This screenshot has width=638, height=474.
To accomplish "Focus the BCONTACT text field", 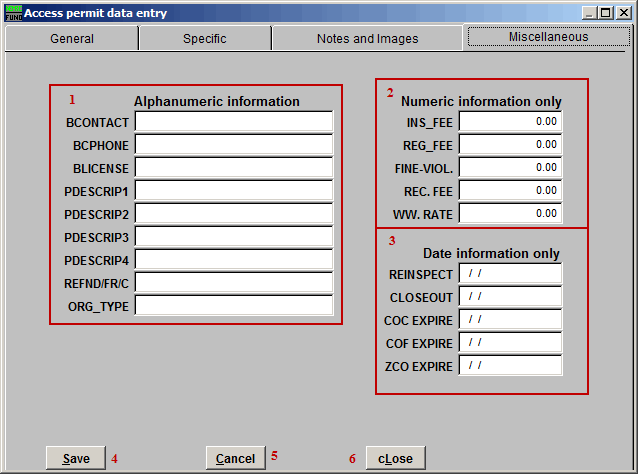I will [234, 121].
